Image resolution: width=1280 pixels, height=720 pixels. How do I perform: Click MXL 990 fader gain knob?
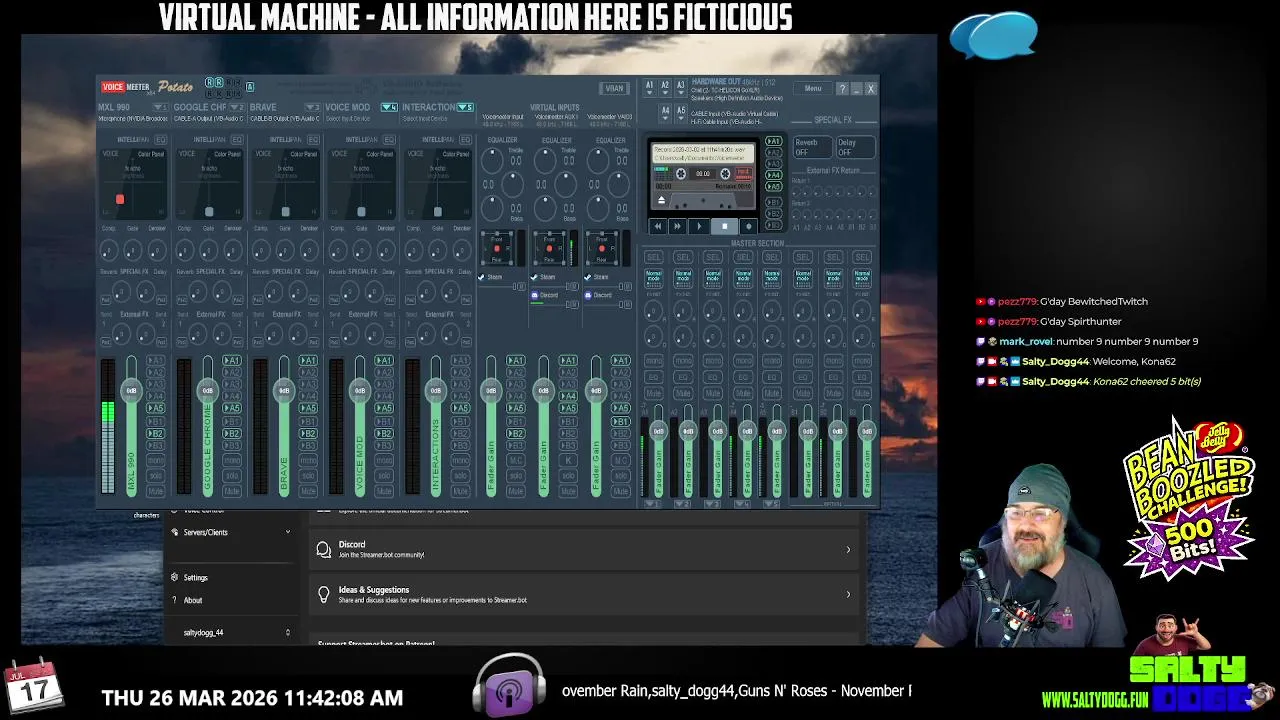pyautogui.click(x=131, y=390)
